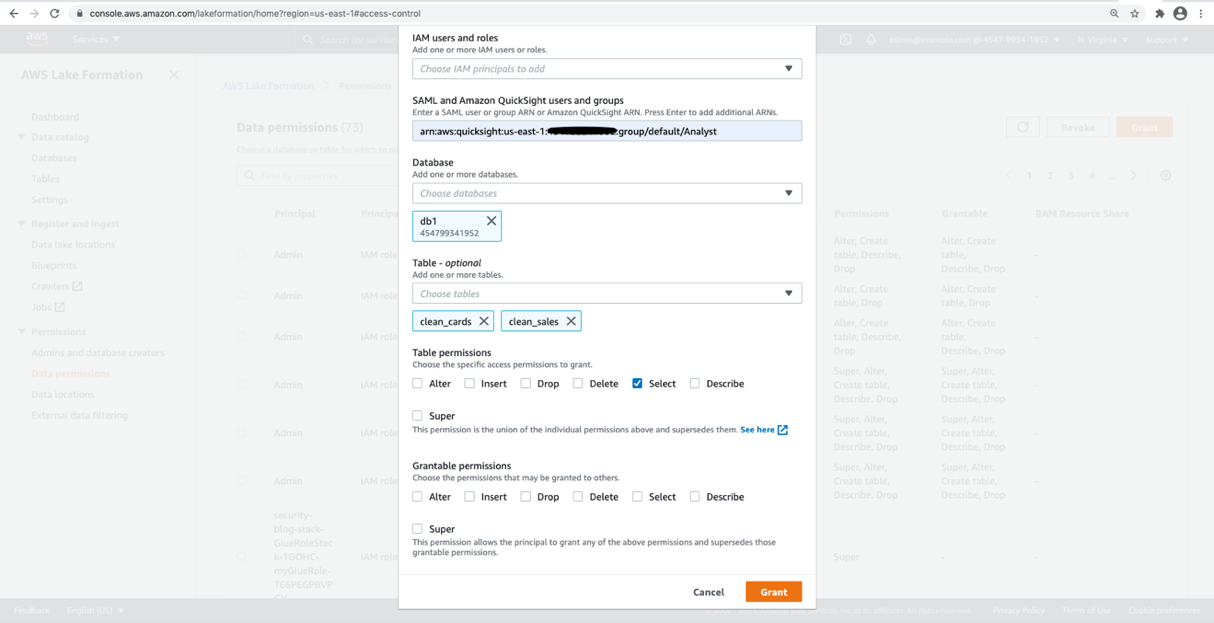Go to page 2 of permissions
Viewport: 1214px width, 623px height.
click(x=1050, y=176)
